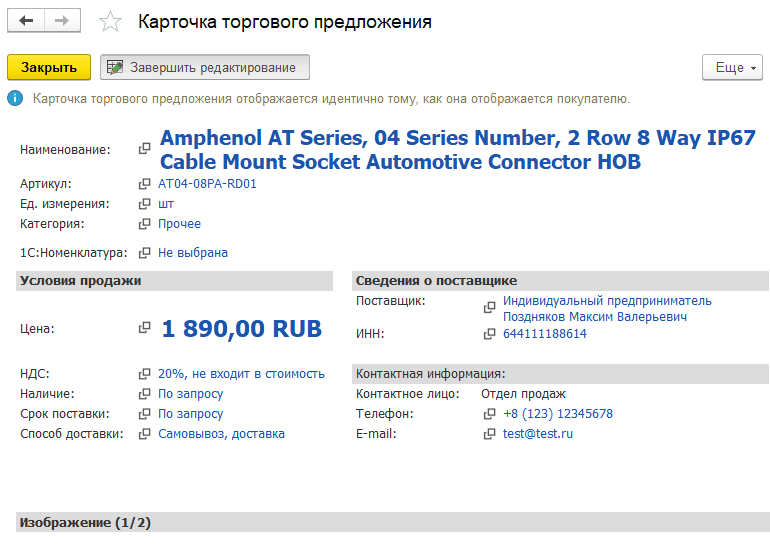Click the open icon beside Поставщик
Viewport: 770px width, 544px height.
tap(490, 308)
